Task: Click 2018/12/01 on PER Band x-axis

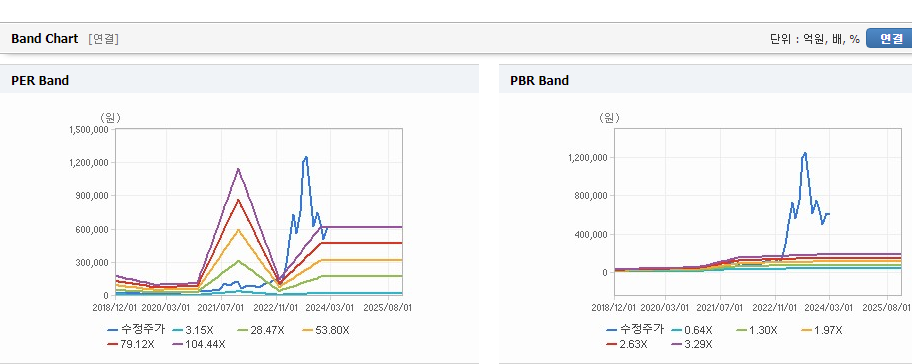Action: pyautogui.click(x=116, y=307)
